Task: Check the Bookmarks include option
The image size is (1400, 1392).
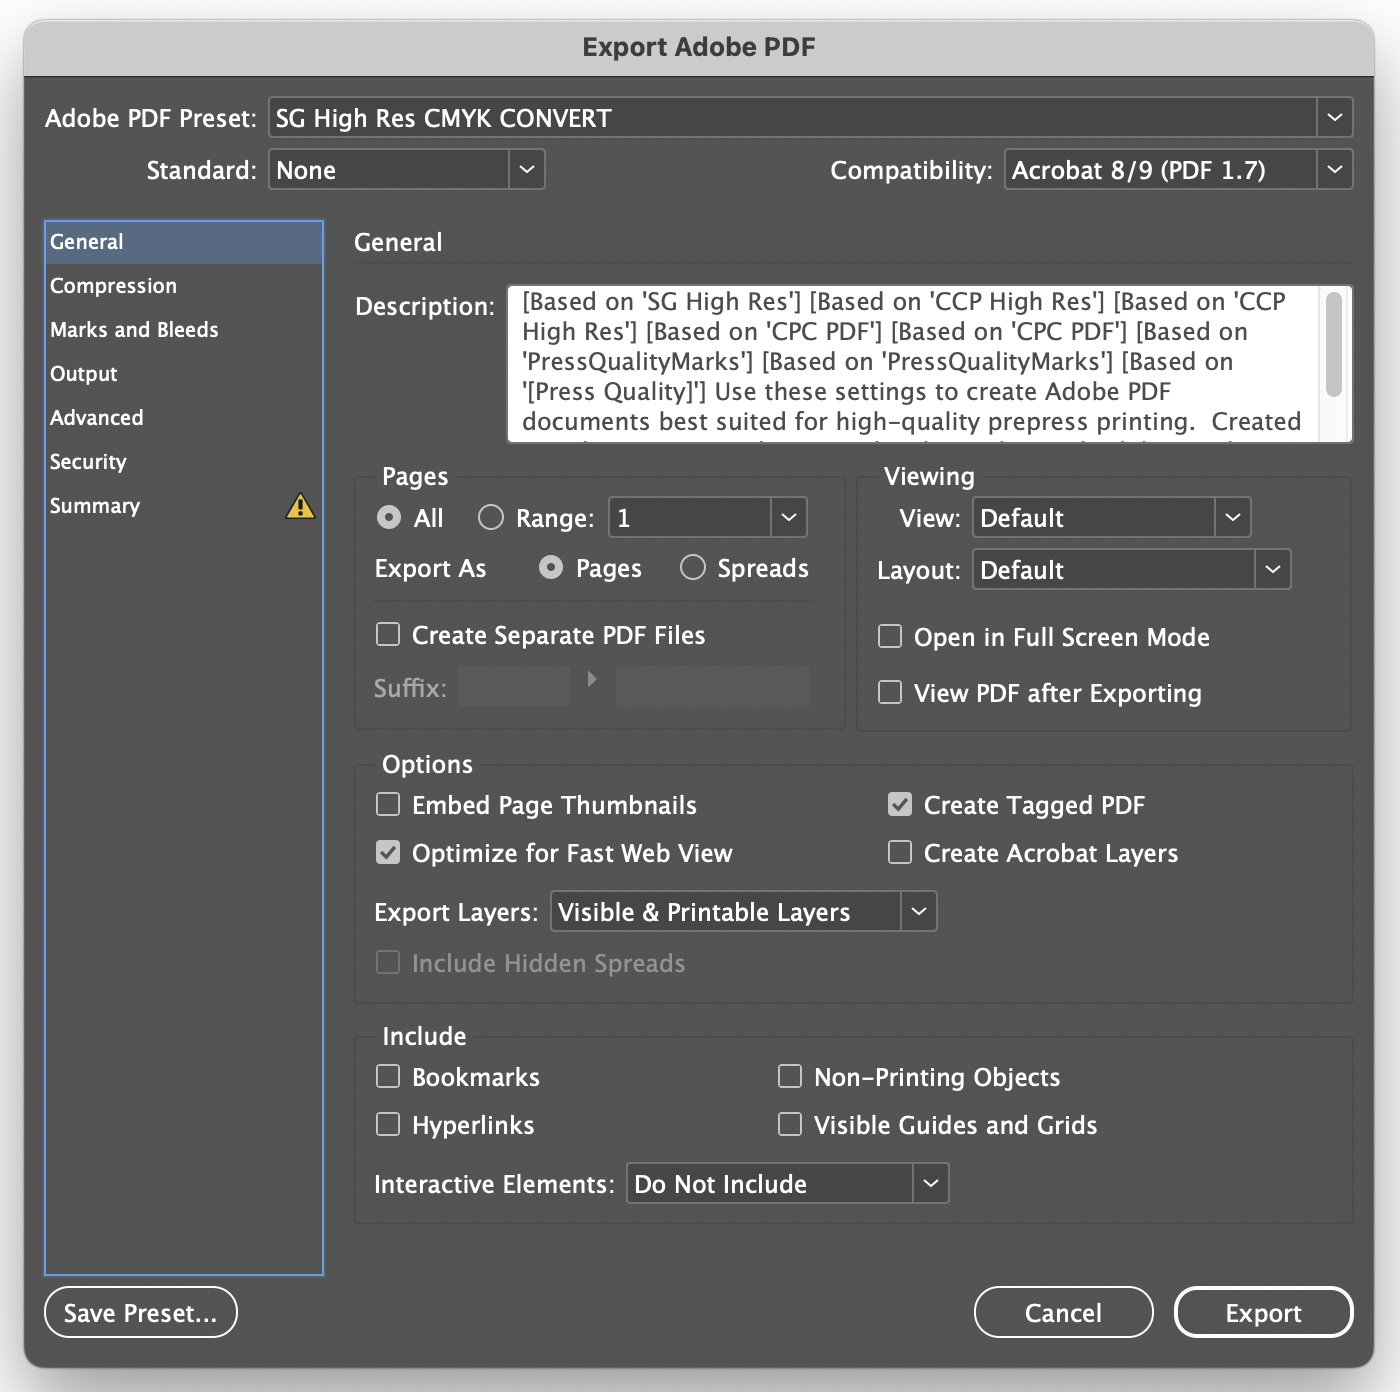Action: [x=388, y=1077]
